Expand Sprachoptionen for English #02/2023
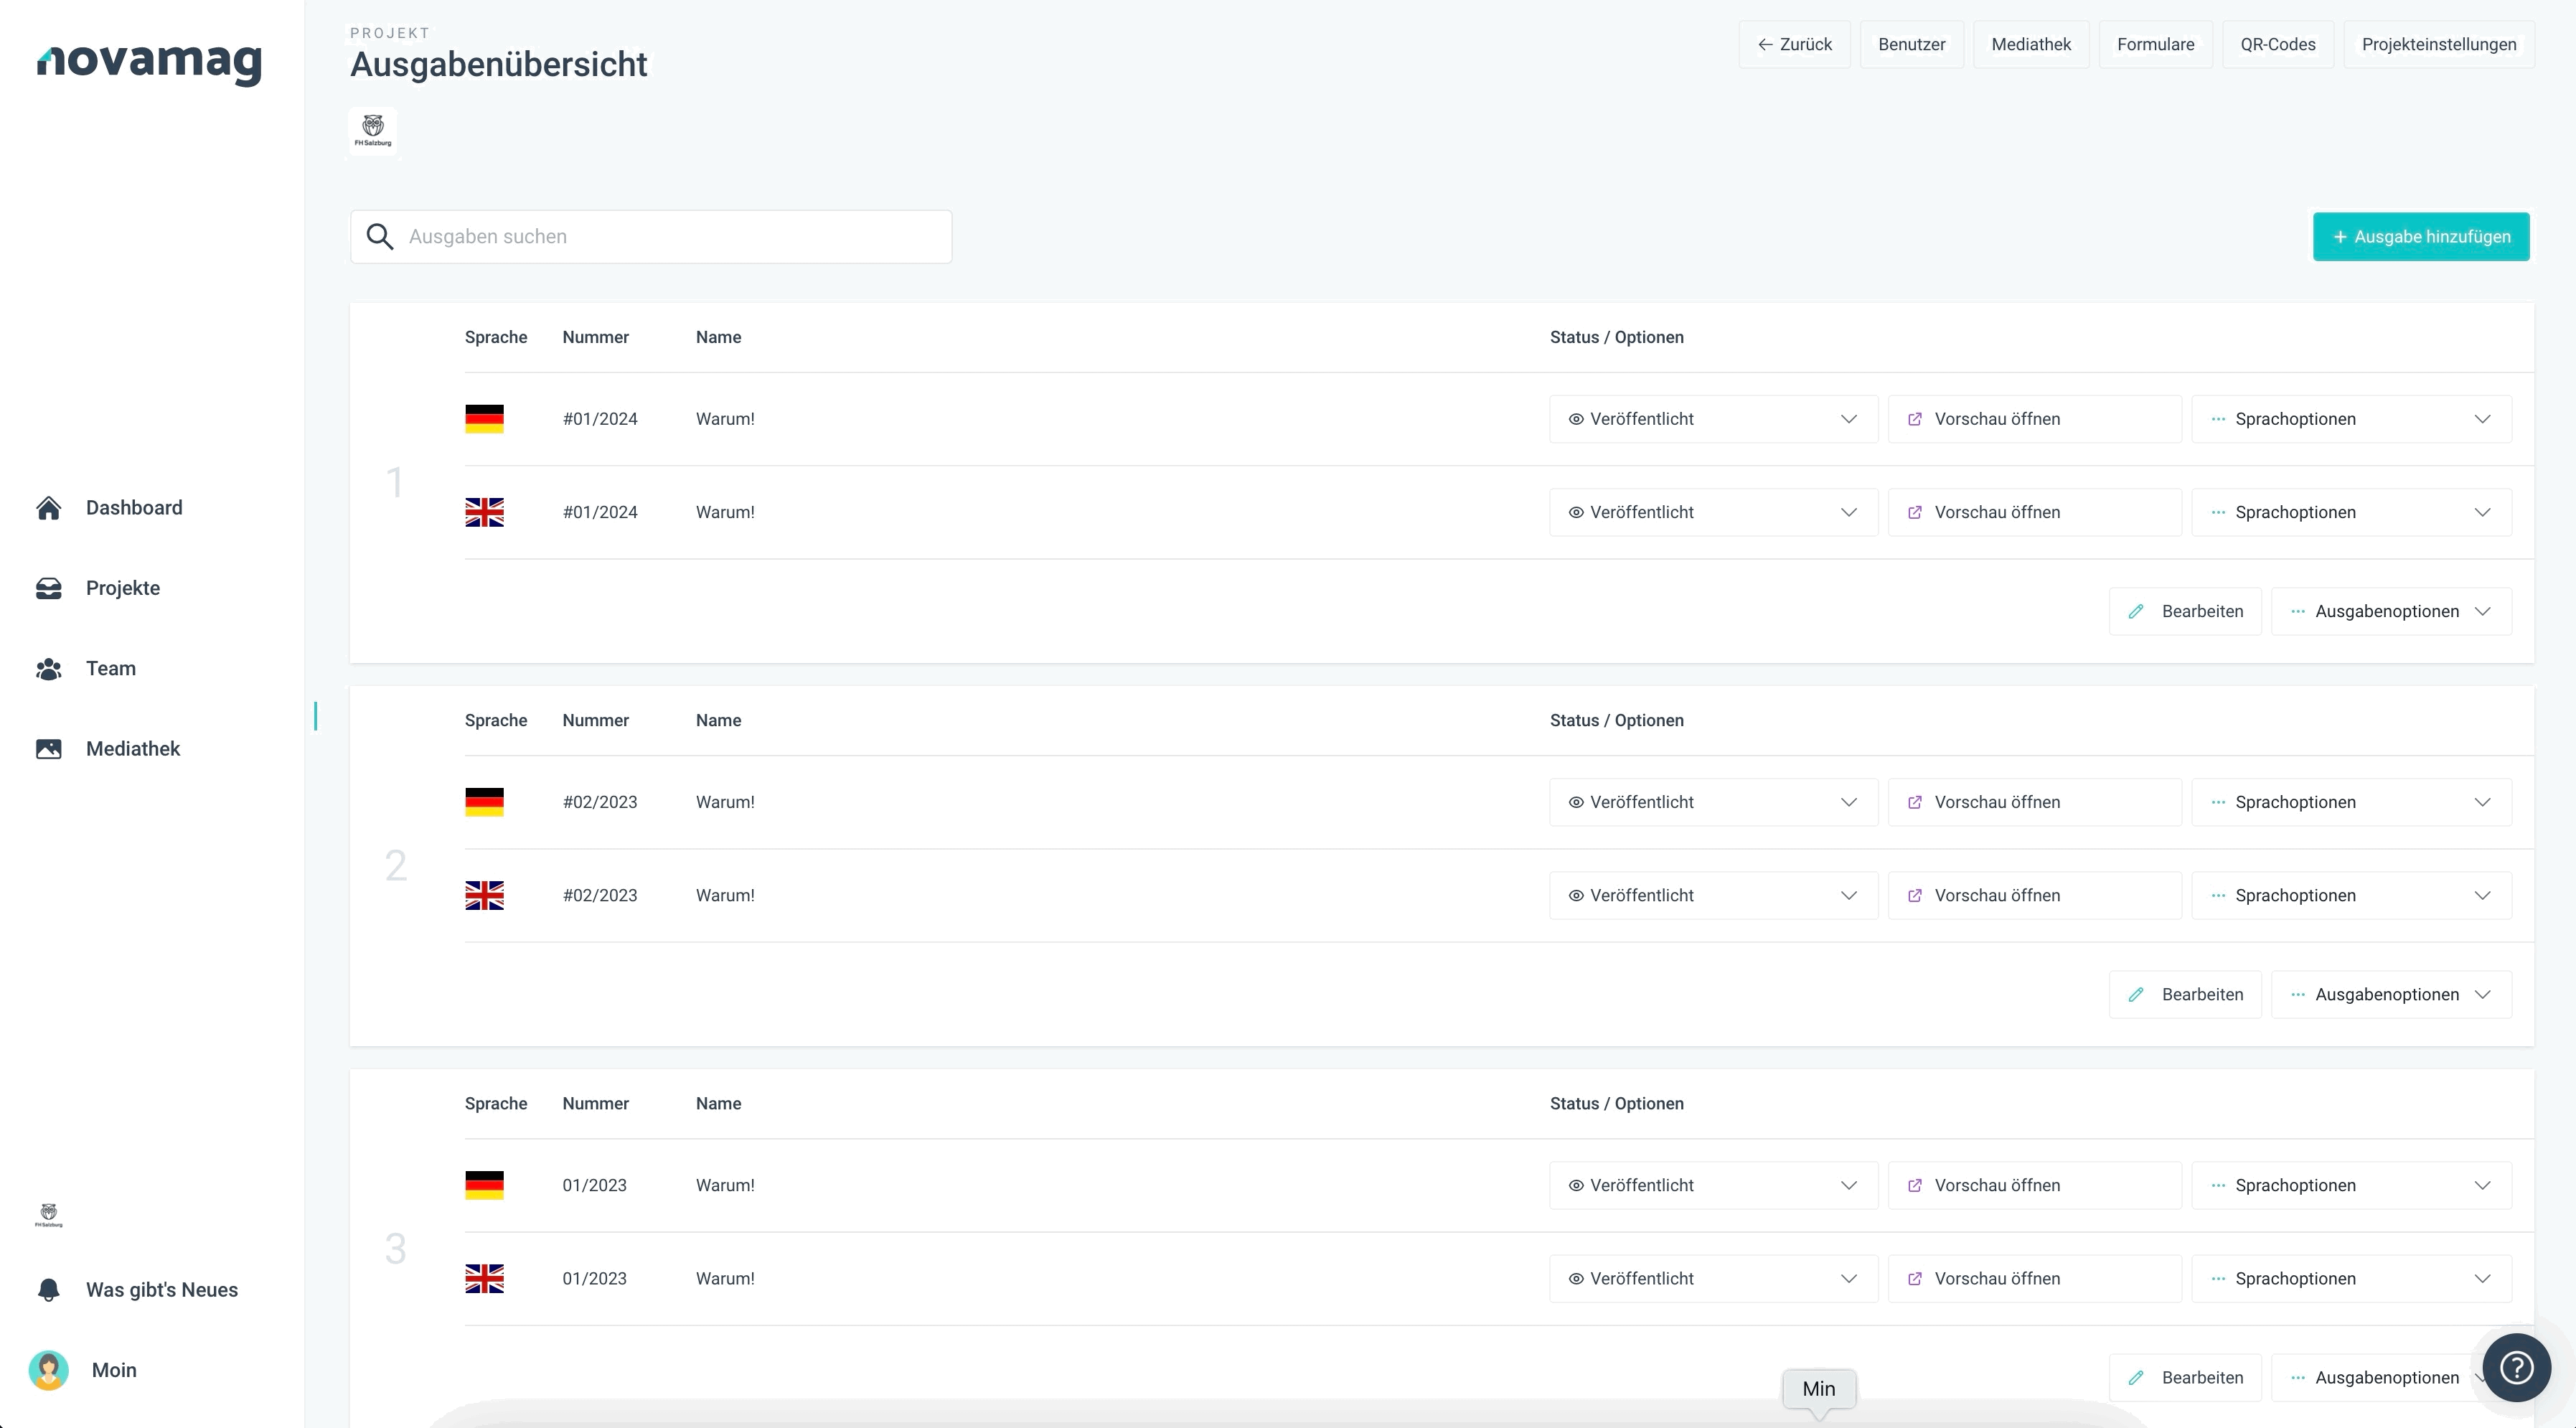The height and width of the screenshot is (1428, 2576). [2352, 895]
